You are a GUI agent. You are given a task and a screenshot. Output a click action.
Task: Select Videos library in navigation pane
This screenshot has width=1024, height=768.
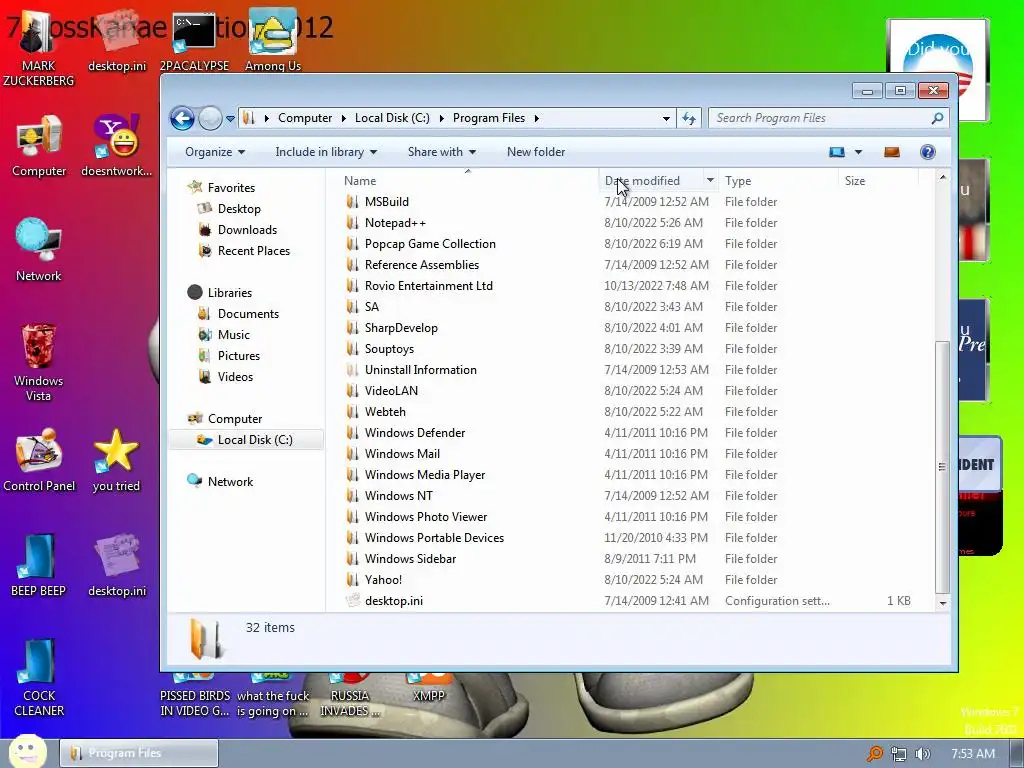click(x=235, y=377)
